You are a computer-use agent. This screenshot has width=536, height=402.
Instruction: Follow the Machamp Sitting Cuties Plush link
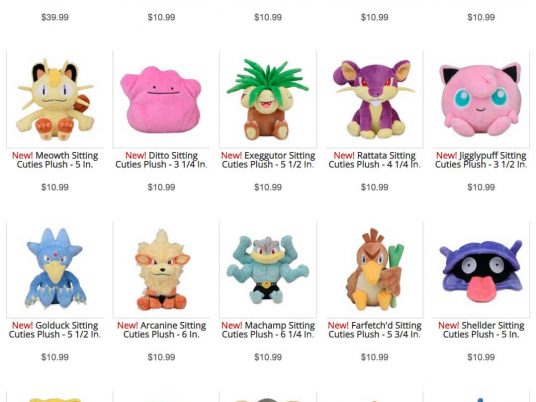[268, 330]
